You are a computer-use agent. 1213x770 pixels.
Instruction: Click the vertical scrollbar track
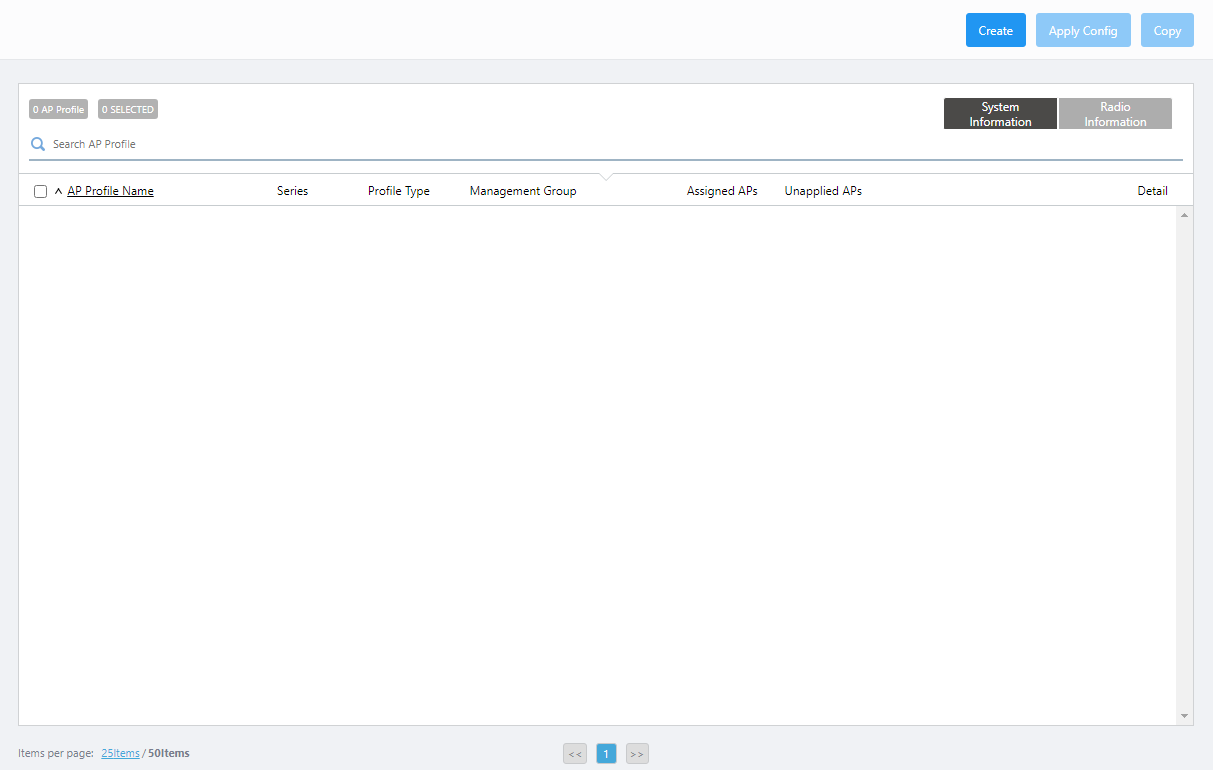tap(1185, 460)
